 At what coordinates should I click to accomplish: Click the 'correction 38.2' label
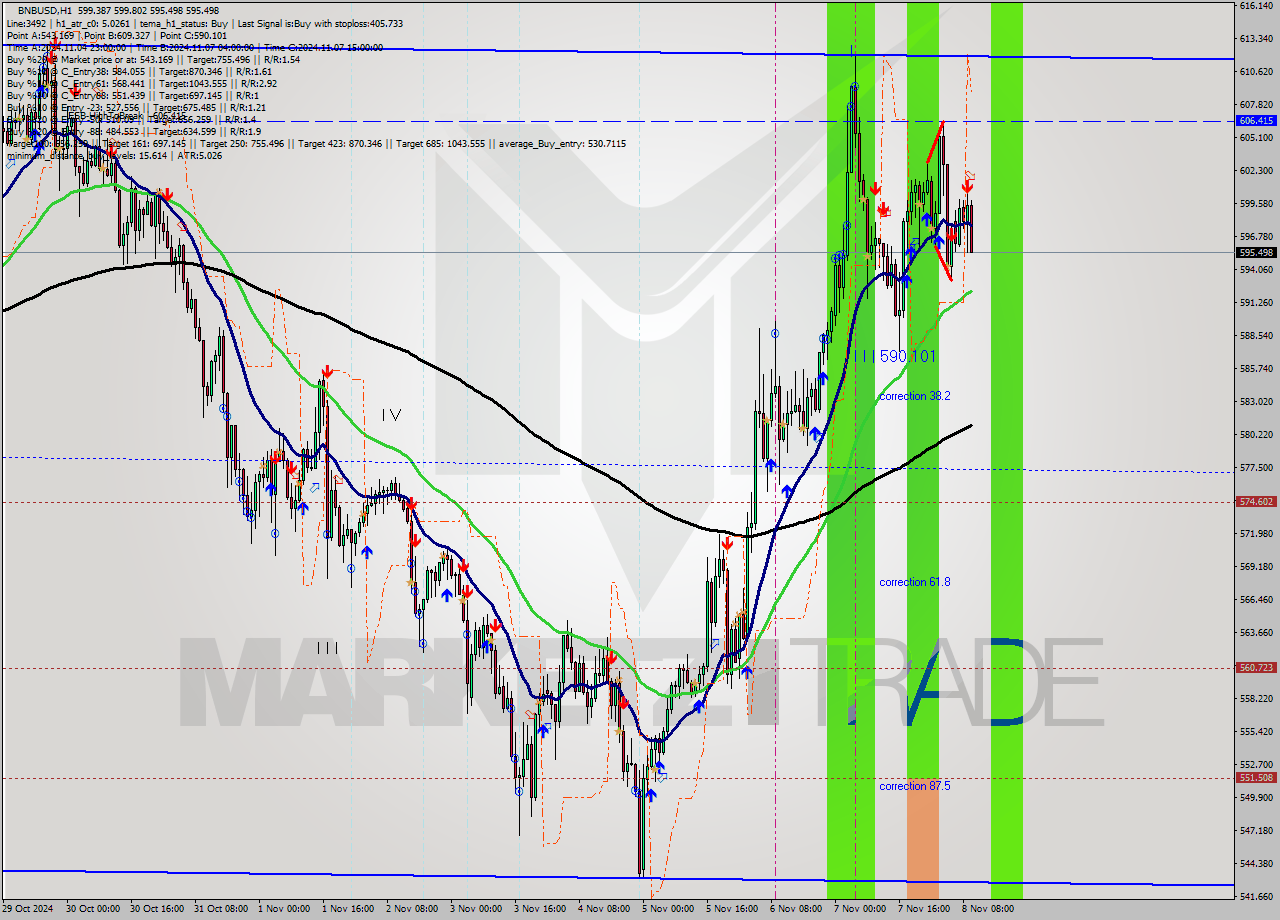[914, 396]
